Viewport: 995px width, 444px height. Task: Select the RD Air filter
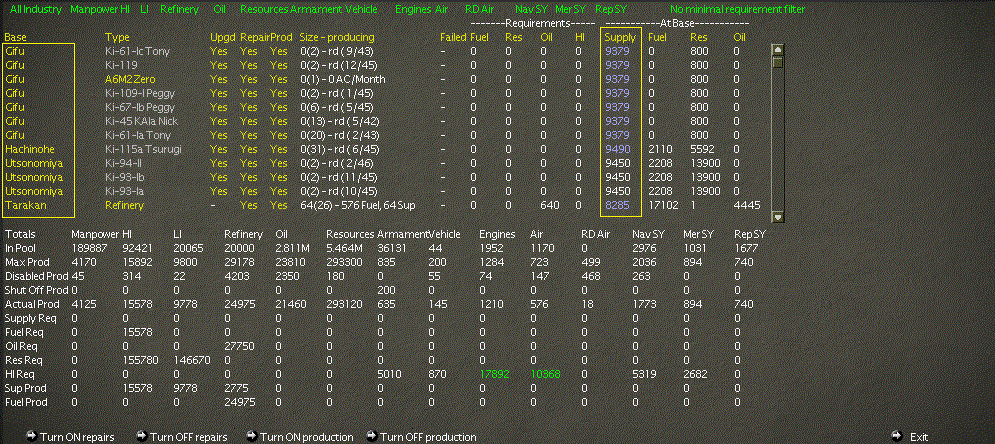tap(480, 10)
